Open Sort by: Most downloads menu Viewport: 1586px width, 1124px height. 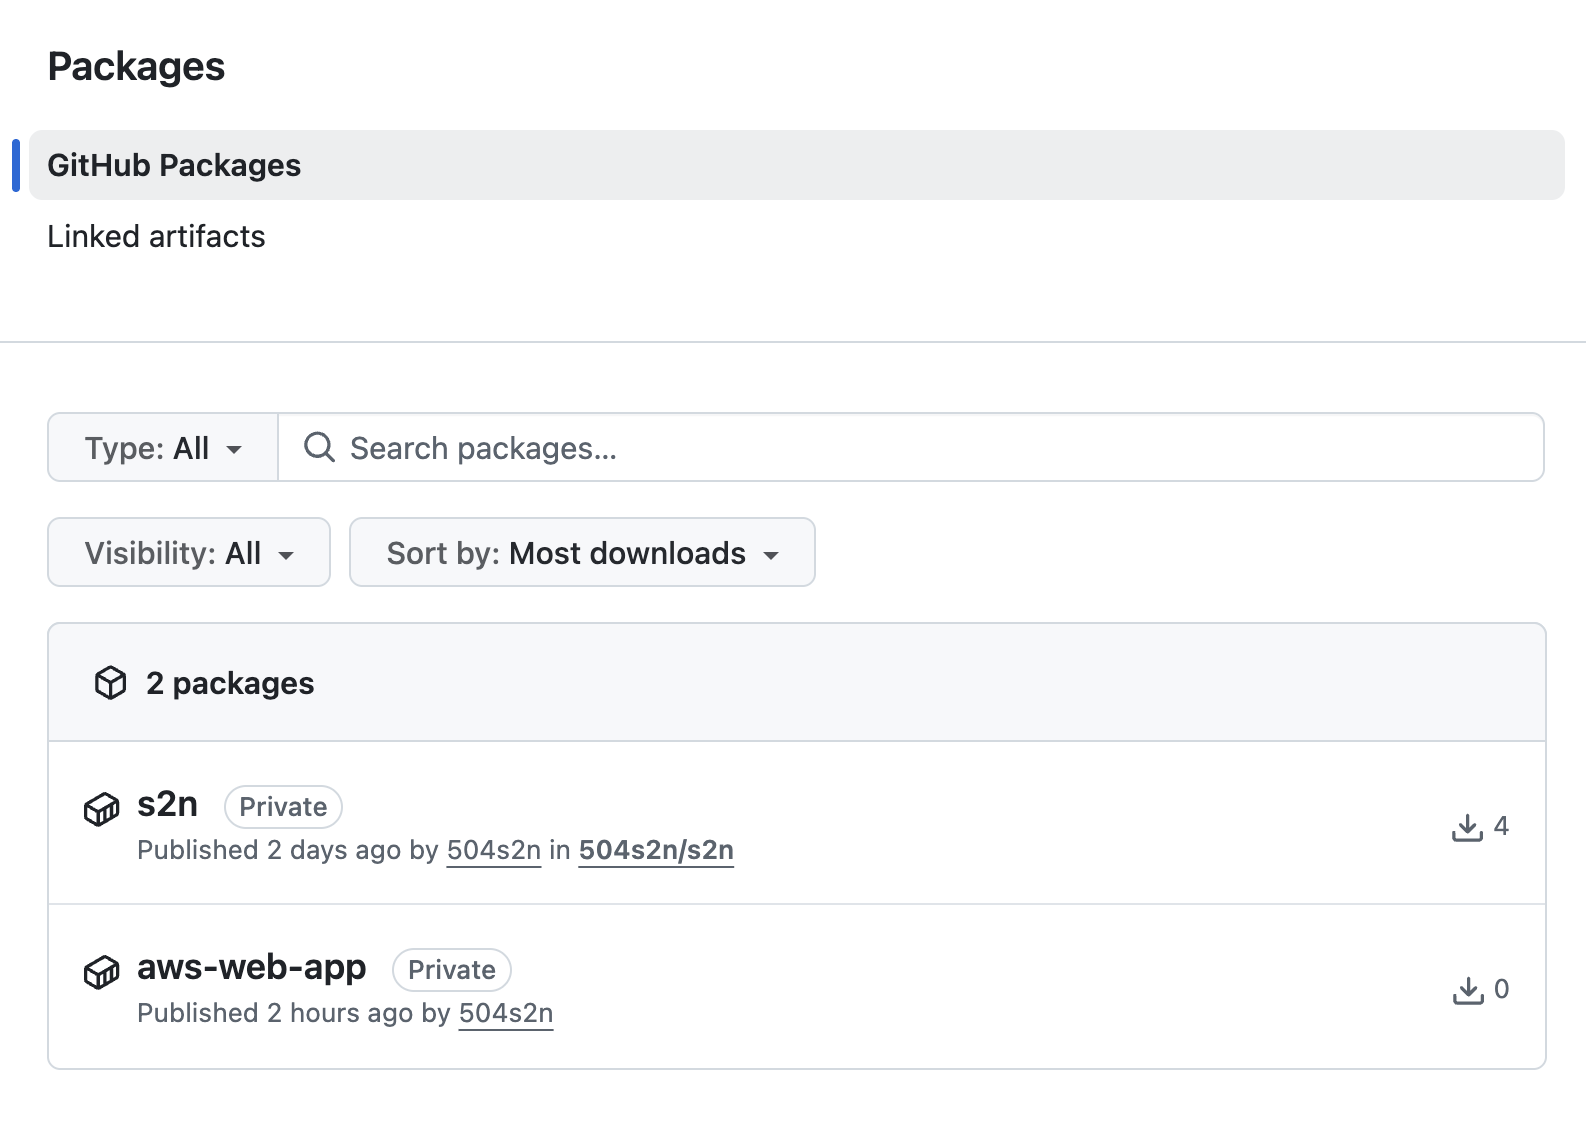point(582,553)
